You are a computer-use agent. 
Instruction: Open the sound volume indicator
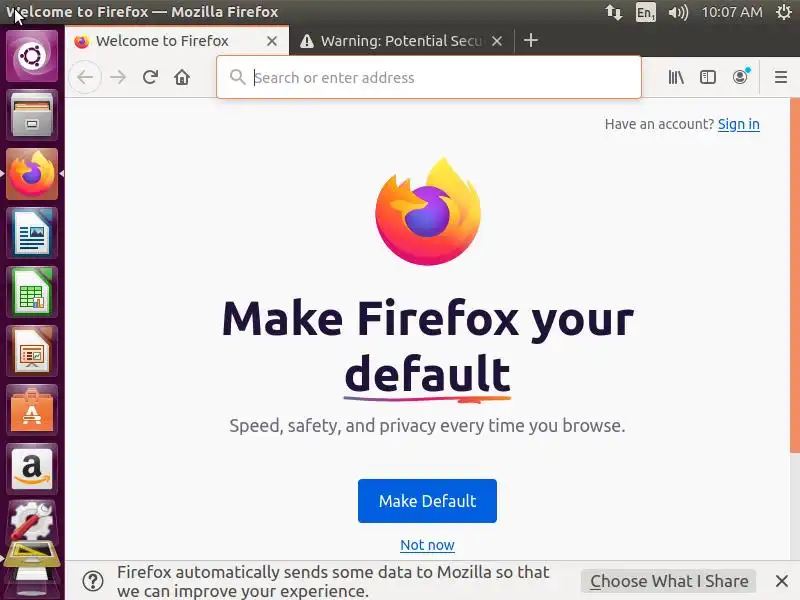point(678,12)
